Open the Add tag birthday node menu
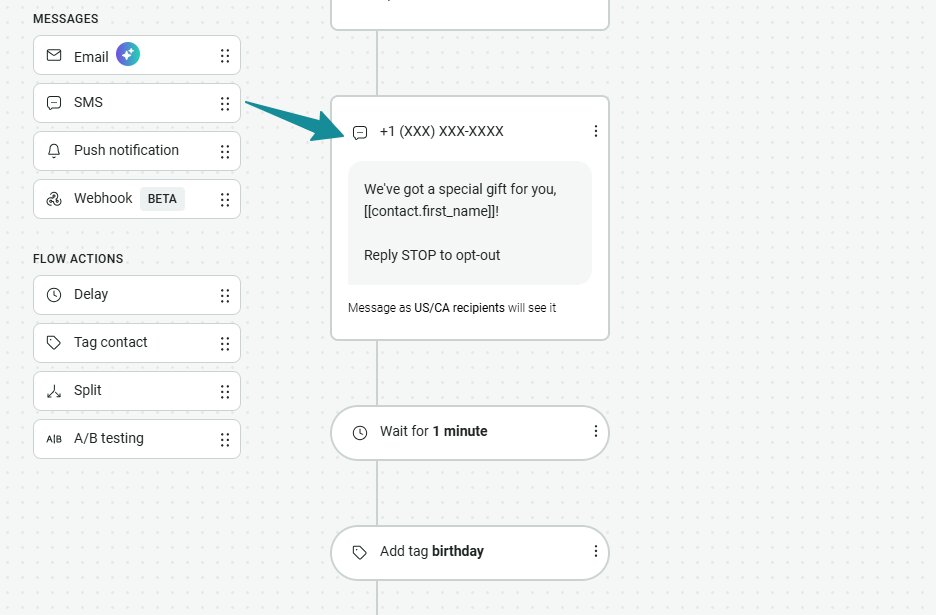 pyautogui.click(x=596, y=551)
